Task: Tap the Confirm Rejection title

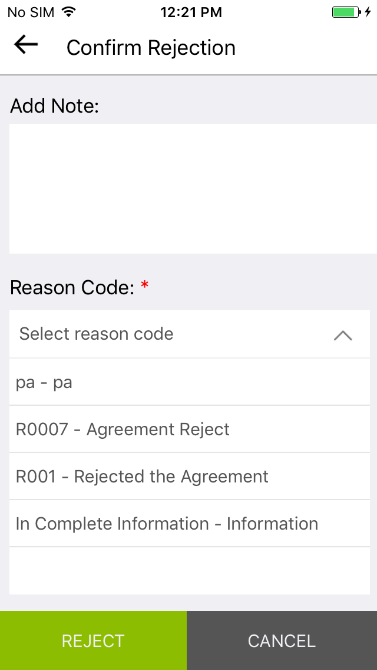Action: [x=151, y=47]
